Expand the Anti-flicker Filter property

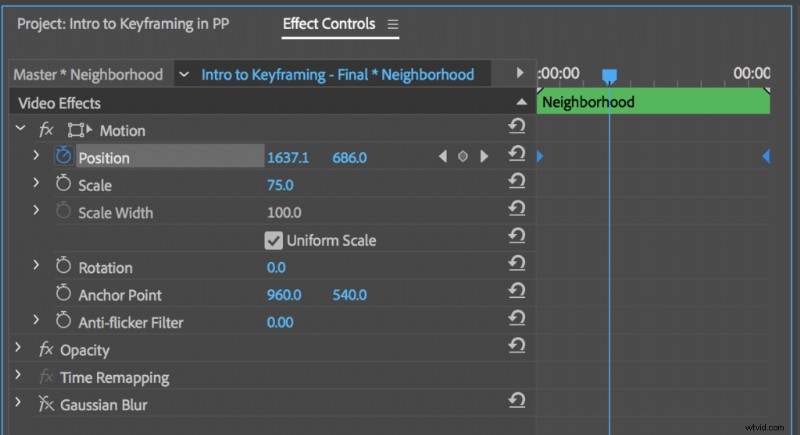tap(36, 320)
